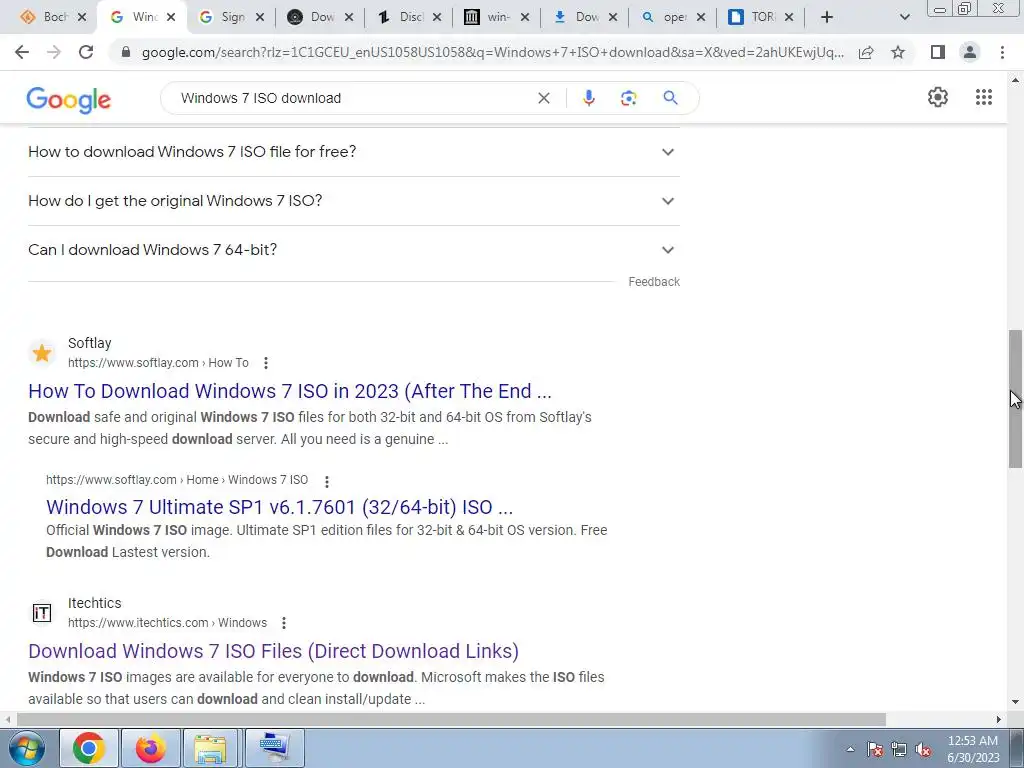Open the Chrome side panel

click(938, 52)
